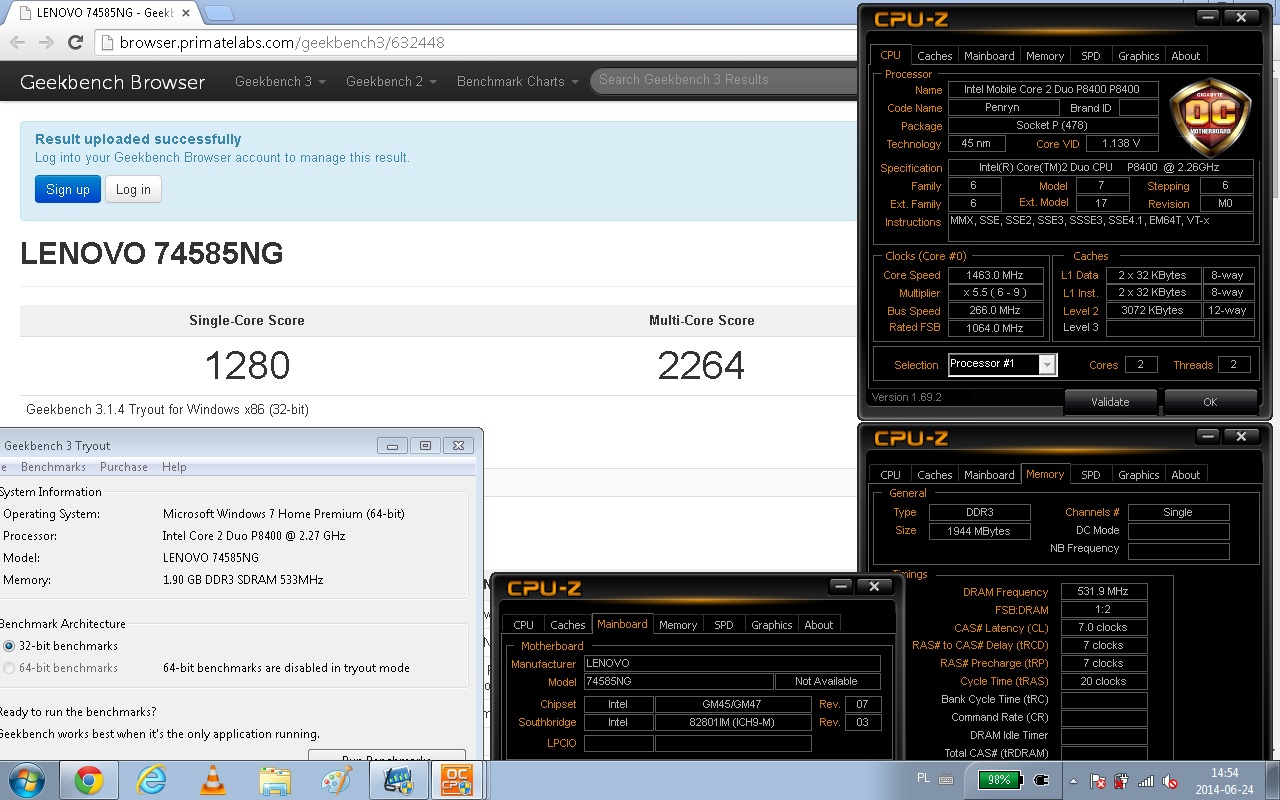Click the 82801IM (ICH9-M) southbridge field
This screenshot has width=1280, height=800.
coord(733,722)
